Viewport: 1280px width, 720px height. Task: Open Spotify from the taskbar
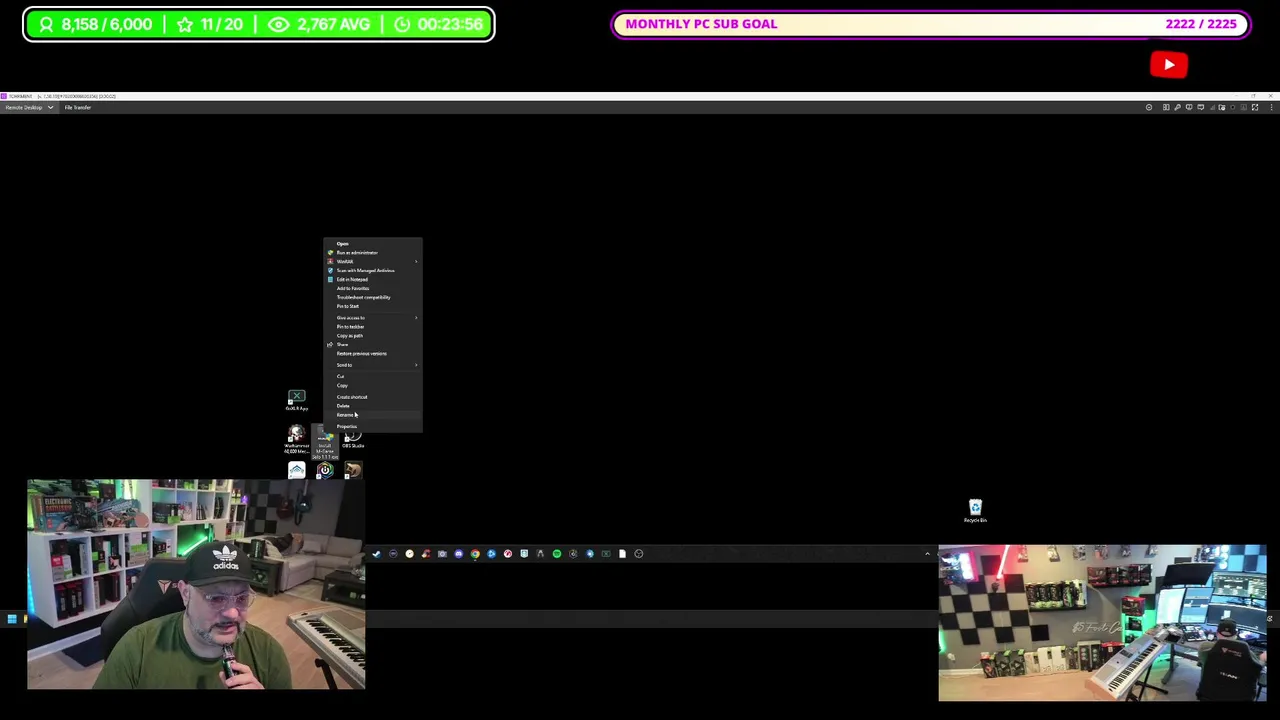pos(557,554)
